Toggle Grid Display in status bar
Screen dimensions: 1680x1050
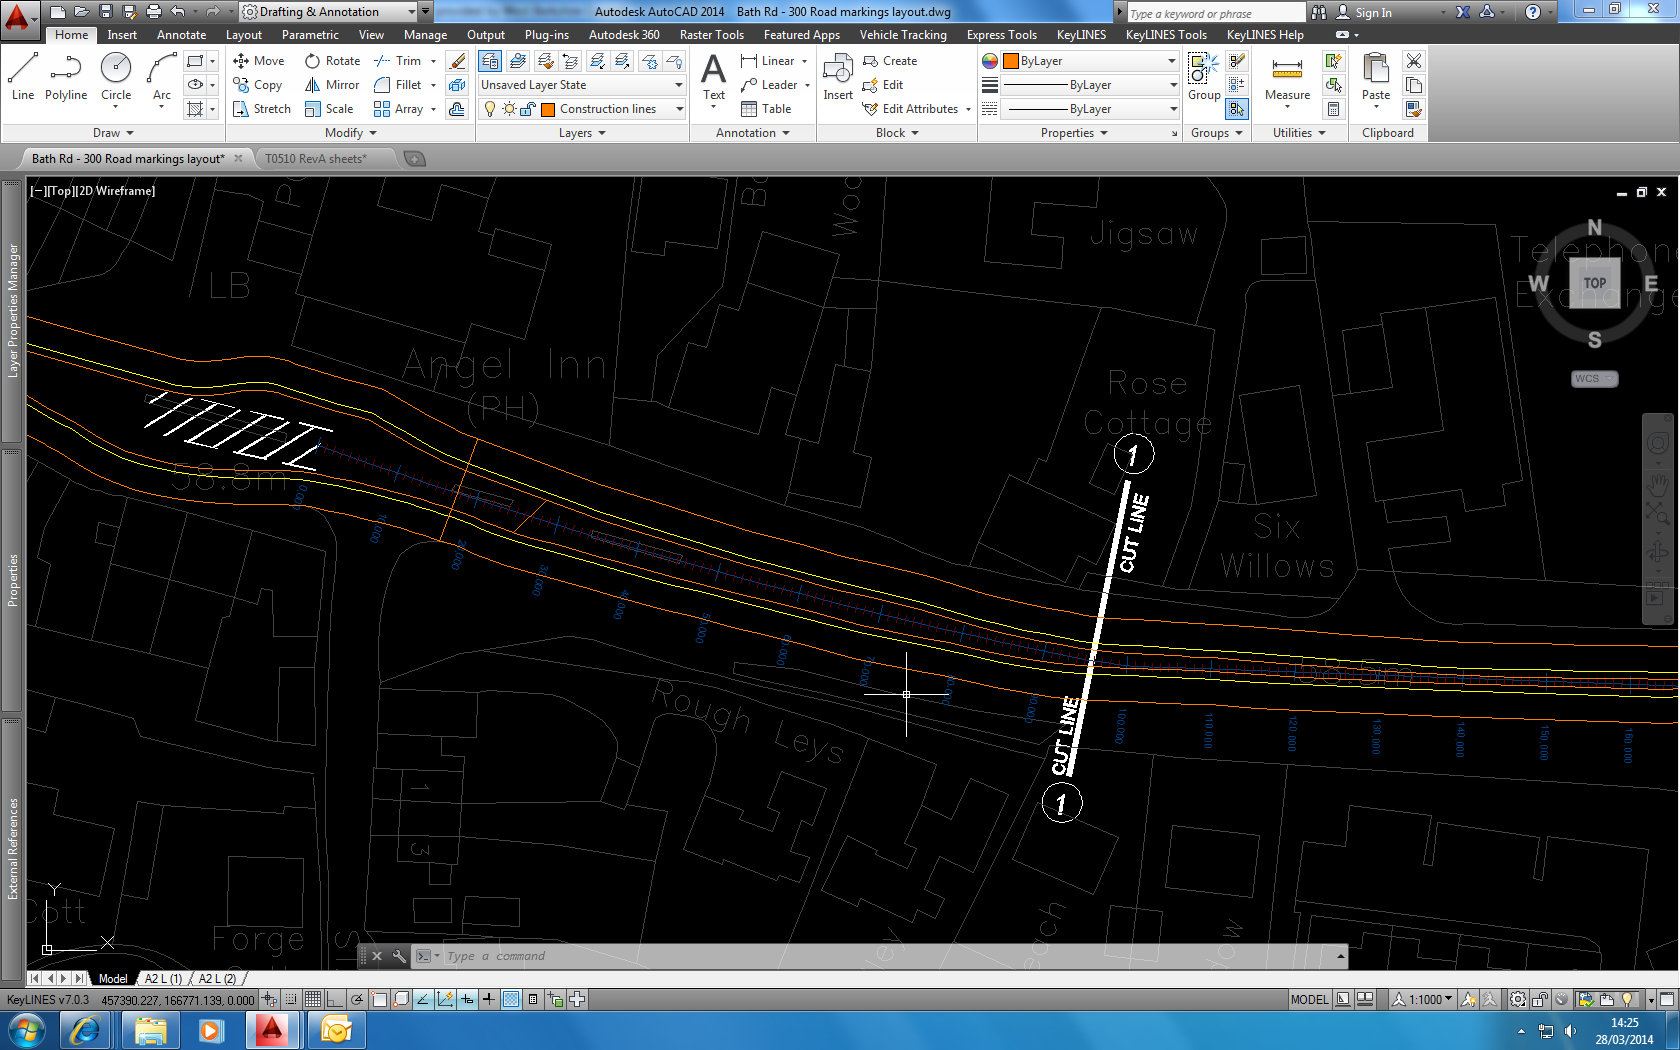coord(313,999)
